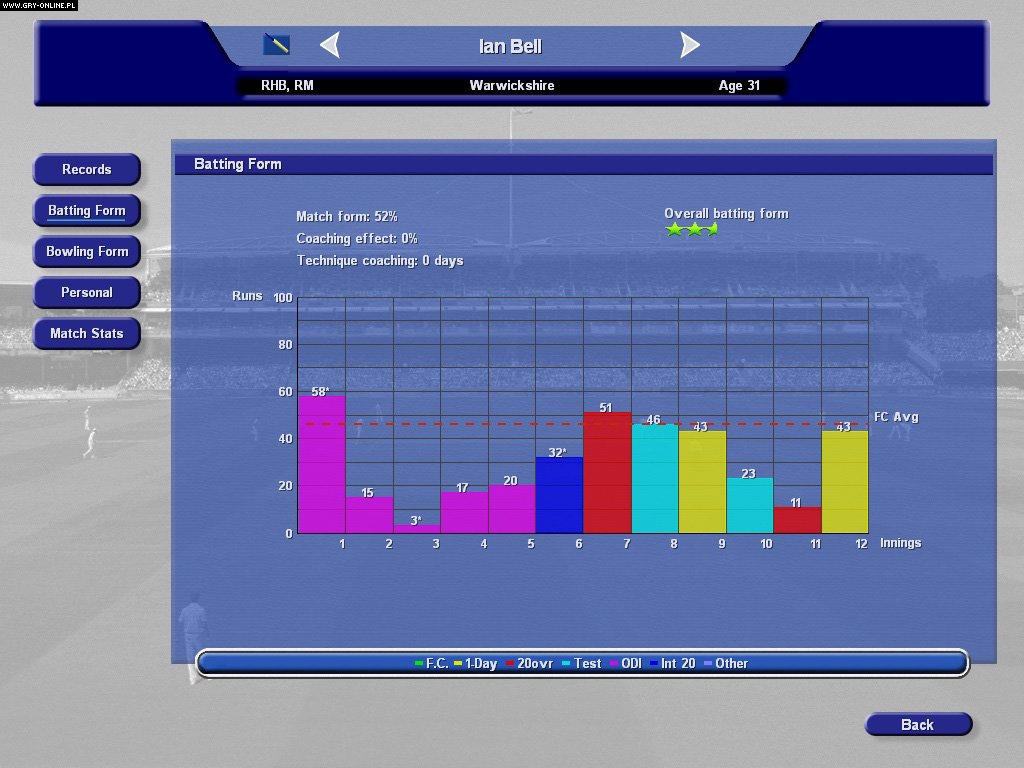This screenshot has height=768, width=1024.
Task: Click the 20ovr red legend swatch
Action: 510,664
